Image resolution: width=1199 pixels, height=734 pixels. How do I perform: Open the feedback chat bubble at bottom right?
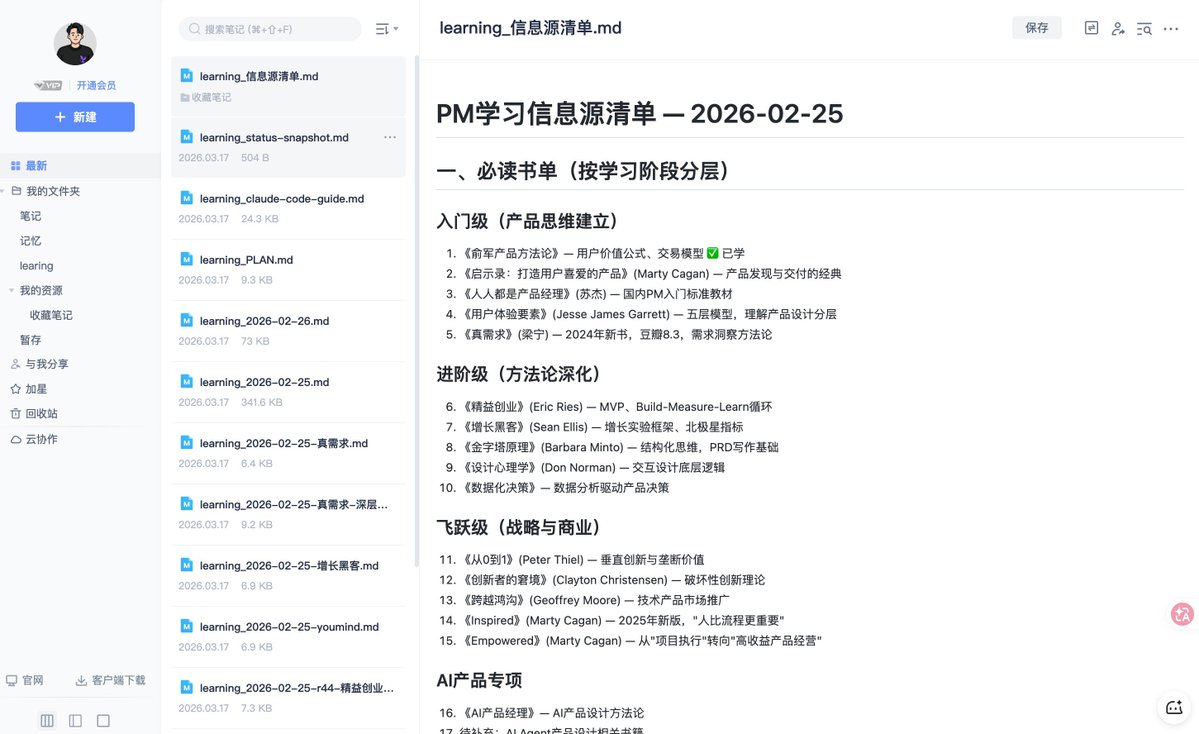(1172, 707)
